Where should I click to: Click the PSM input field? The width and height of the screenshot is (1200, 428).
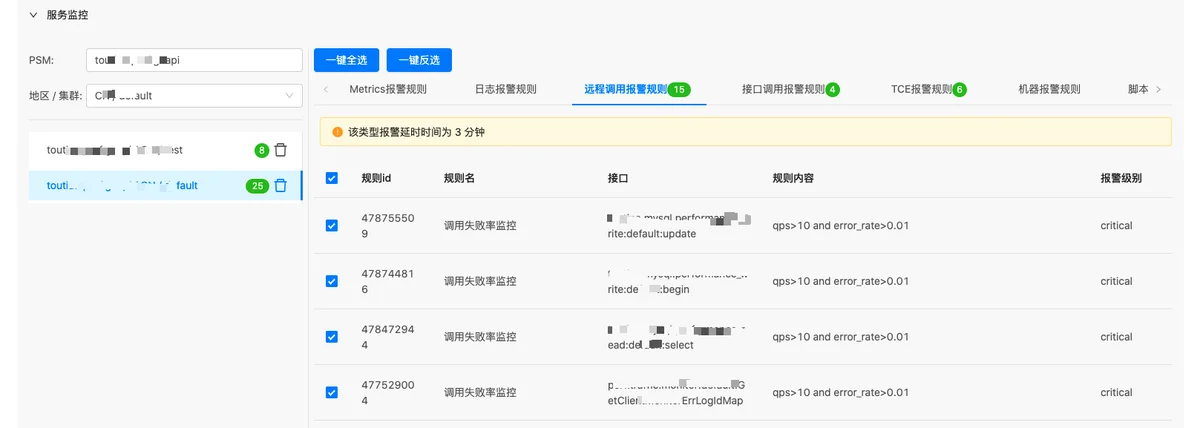coord(194,60)
